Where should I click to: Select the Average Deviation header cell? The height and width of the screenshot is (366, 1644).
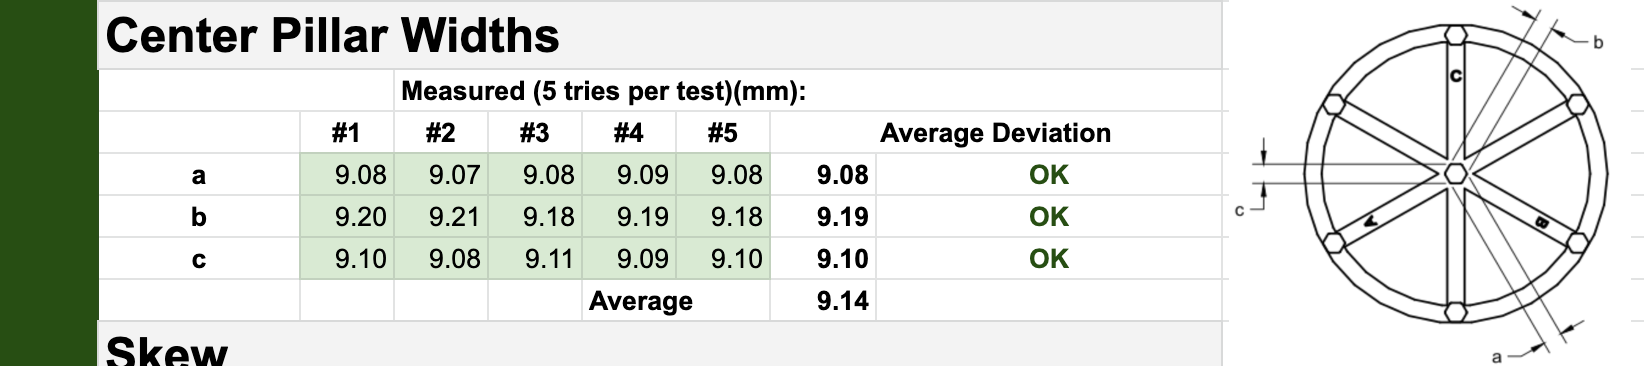(995, 133)
